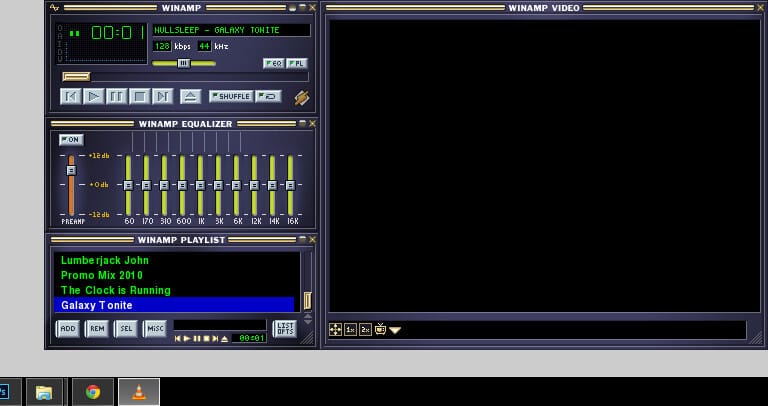The width and height of the screenshot is (768, 406).
Task: Click the Winamp lightning bolt logo
Action: [301, 97]
